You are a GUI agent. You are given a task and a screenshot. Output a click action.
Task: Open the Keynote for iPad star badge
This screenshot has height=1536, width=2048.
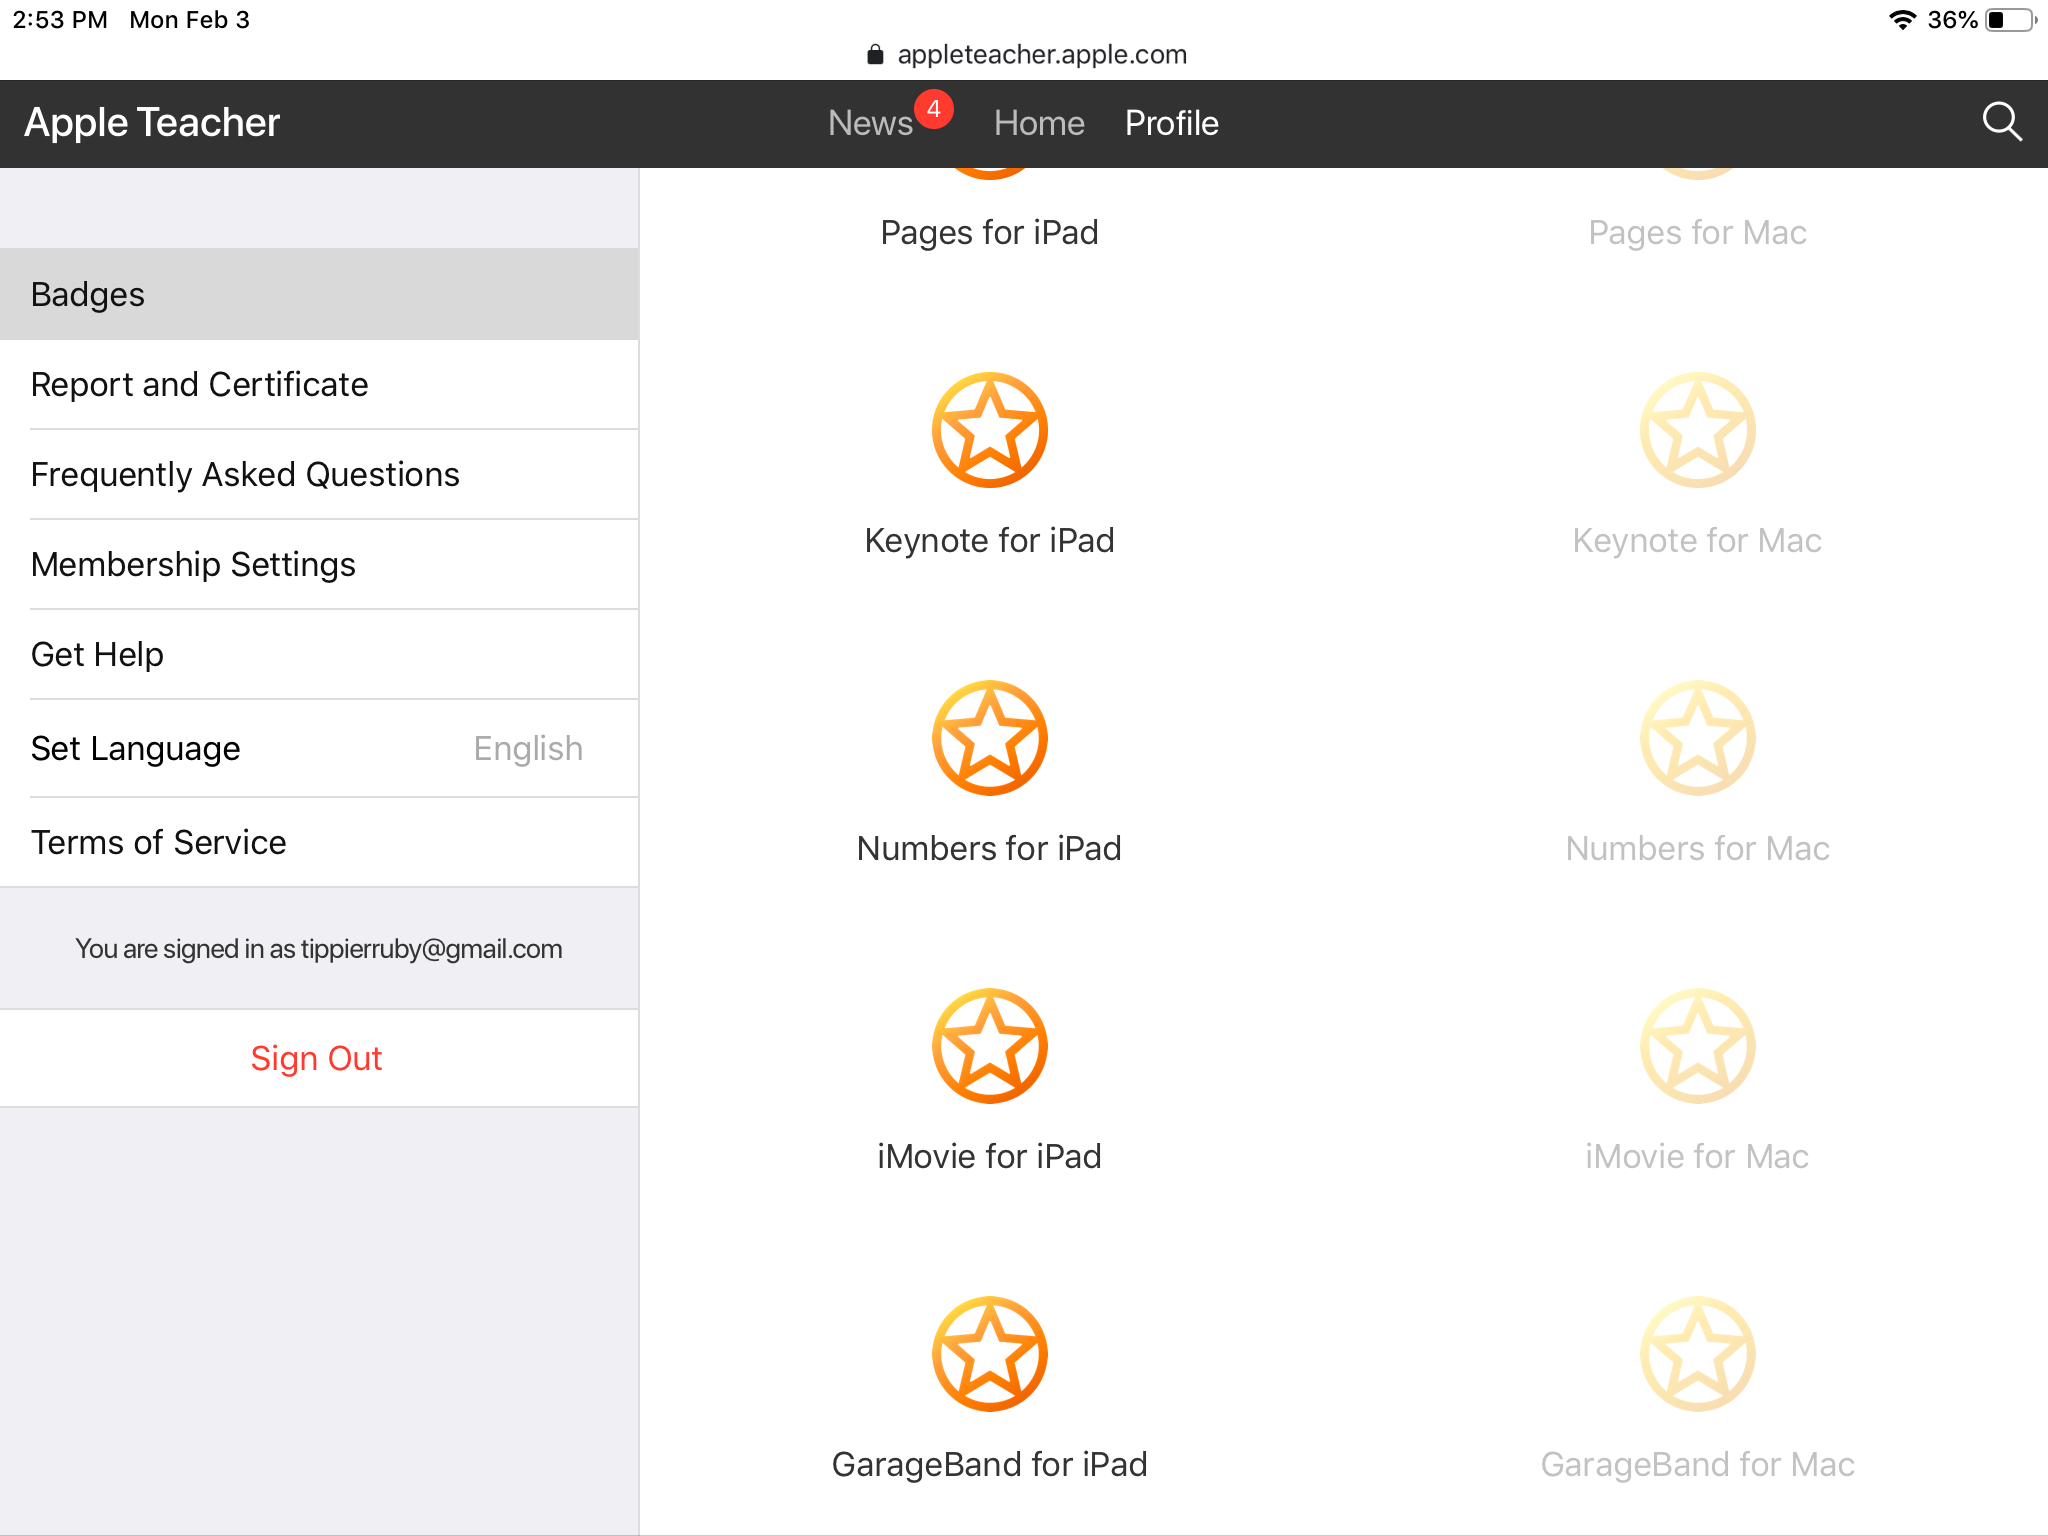(989, 430)
